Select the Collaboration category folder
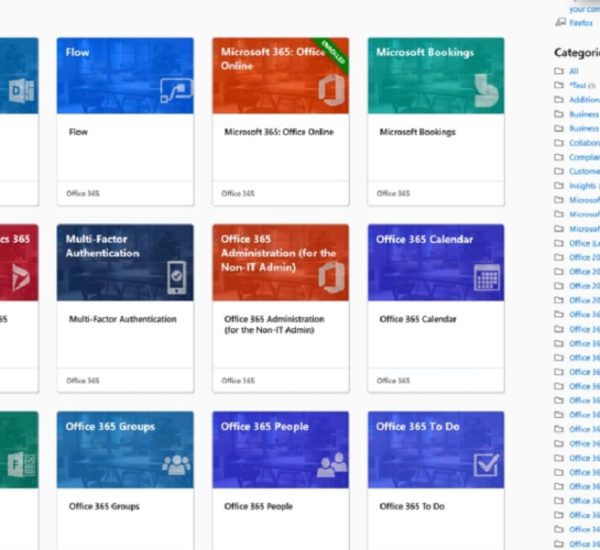The width and height of the screenshot is (600, 550). [584, 143]
